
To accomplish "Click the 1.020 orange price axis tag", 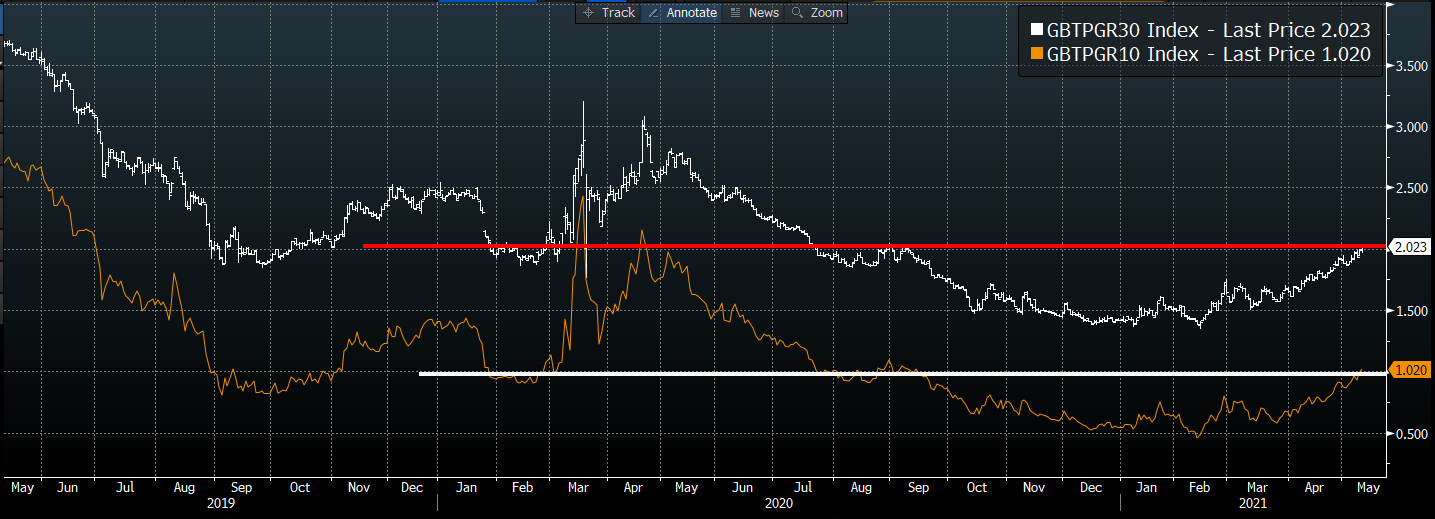I will (x=1410, y=370).
